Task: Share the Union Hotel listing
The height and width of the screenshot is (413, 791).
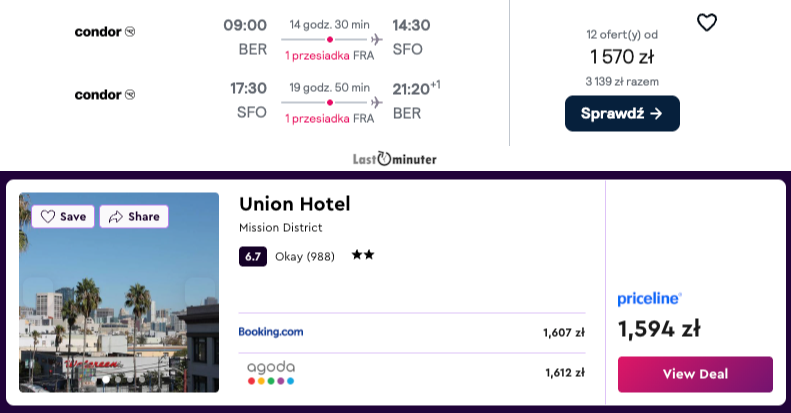Action: pyautogui.click(x=134, y=216)
